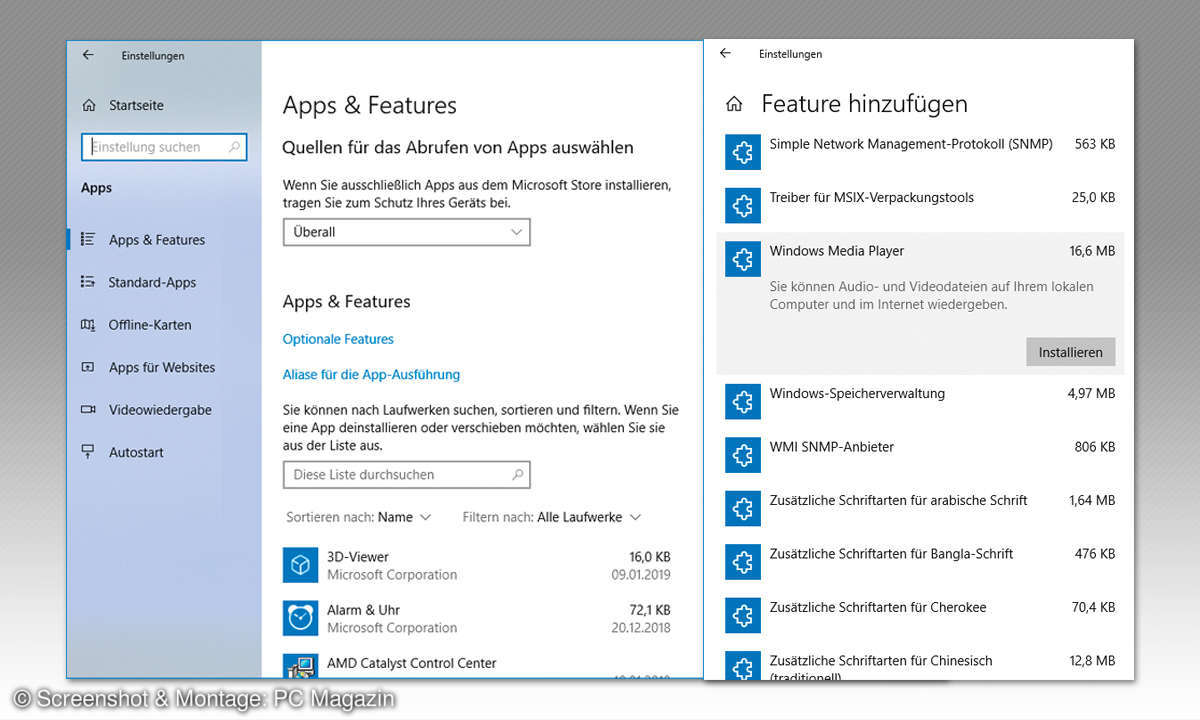Click Windows Media Player feature title
The height and width of the screenshot is (720, 1200).
click(837, 251)
